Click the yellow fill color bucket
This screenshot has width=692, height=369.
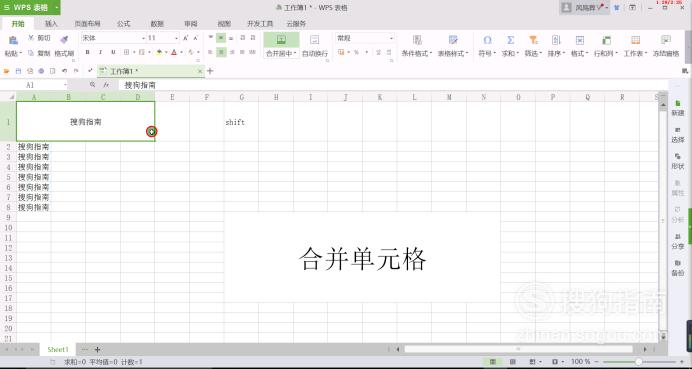coord(159,53)
